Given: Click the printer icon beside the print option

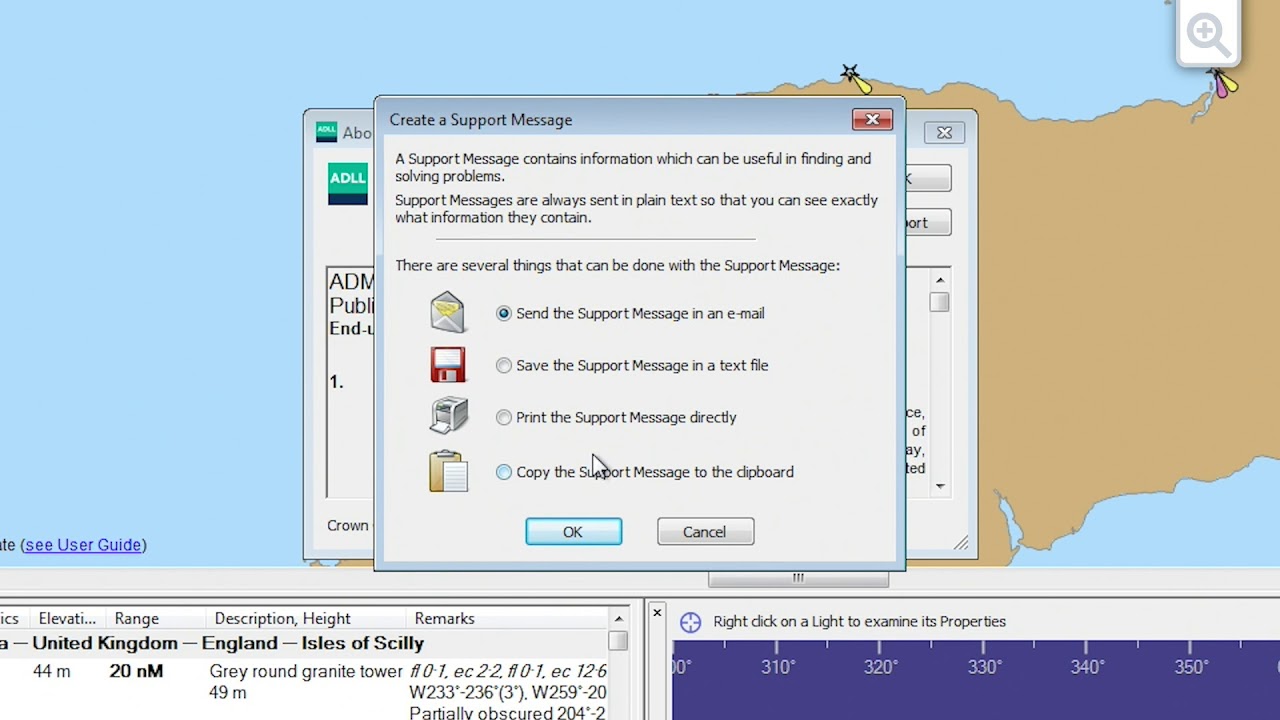Looking at the screenshot, I should [x=448, y=415].
